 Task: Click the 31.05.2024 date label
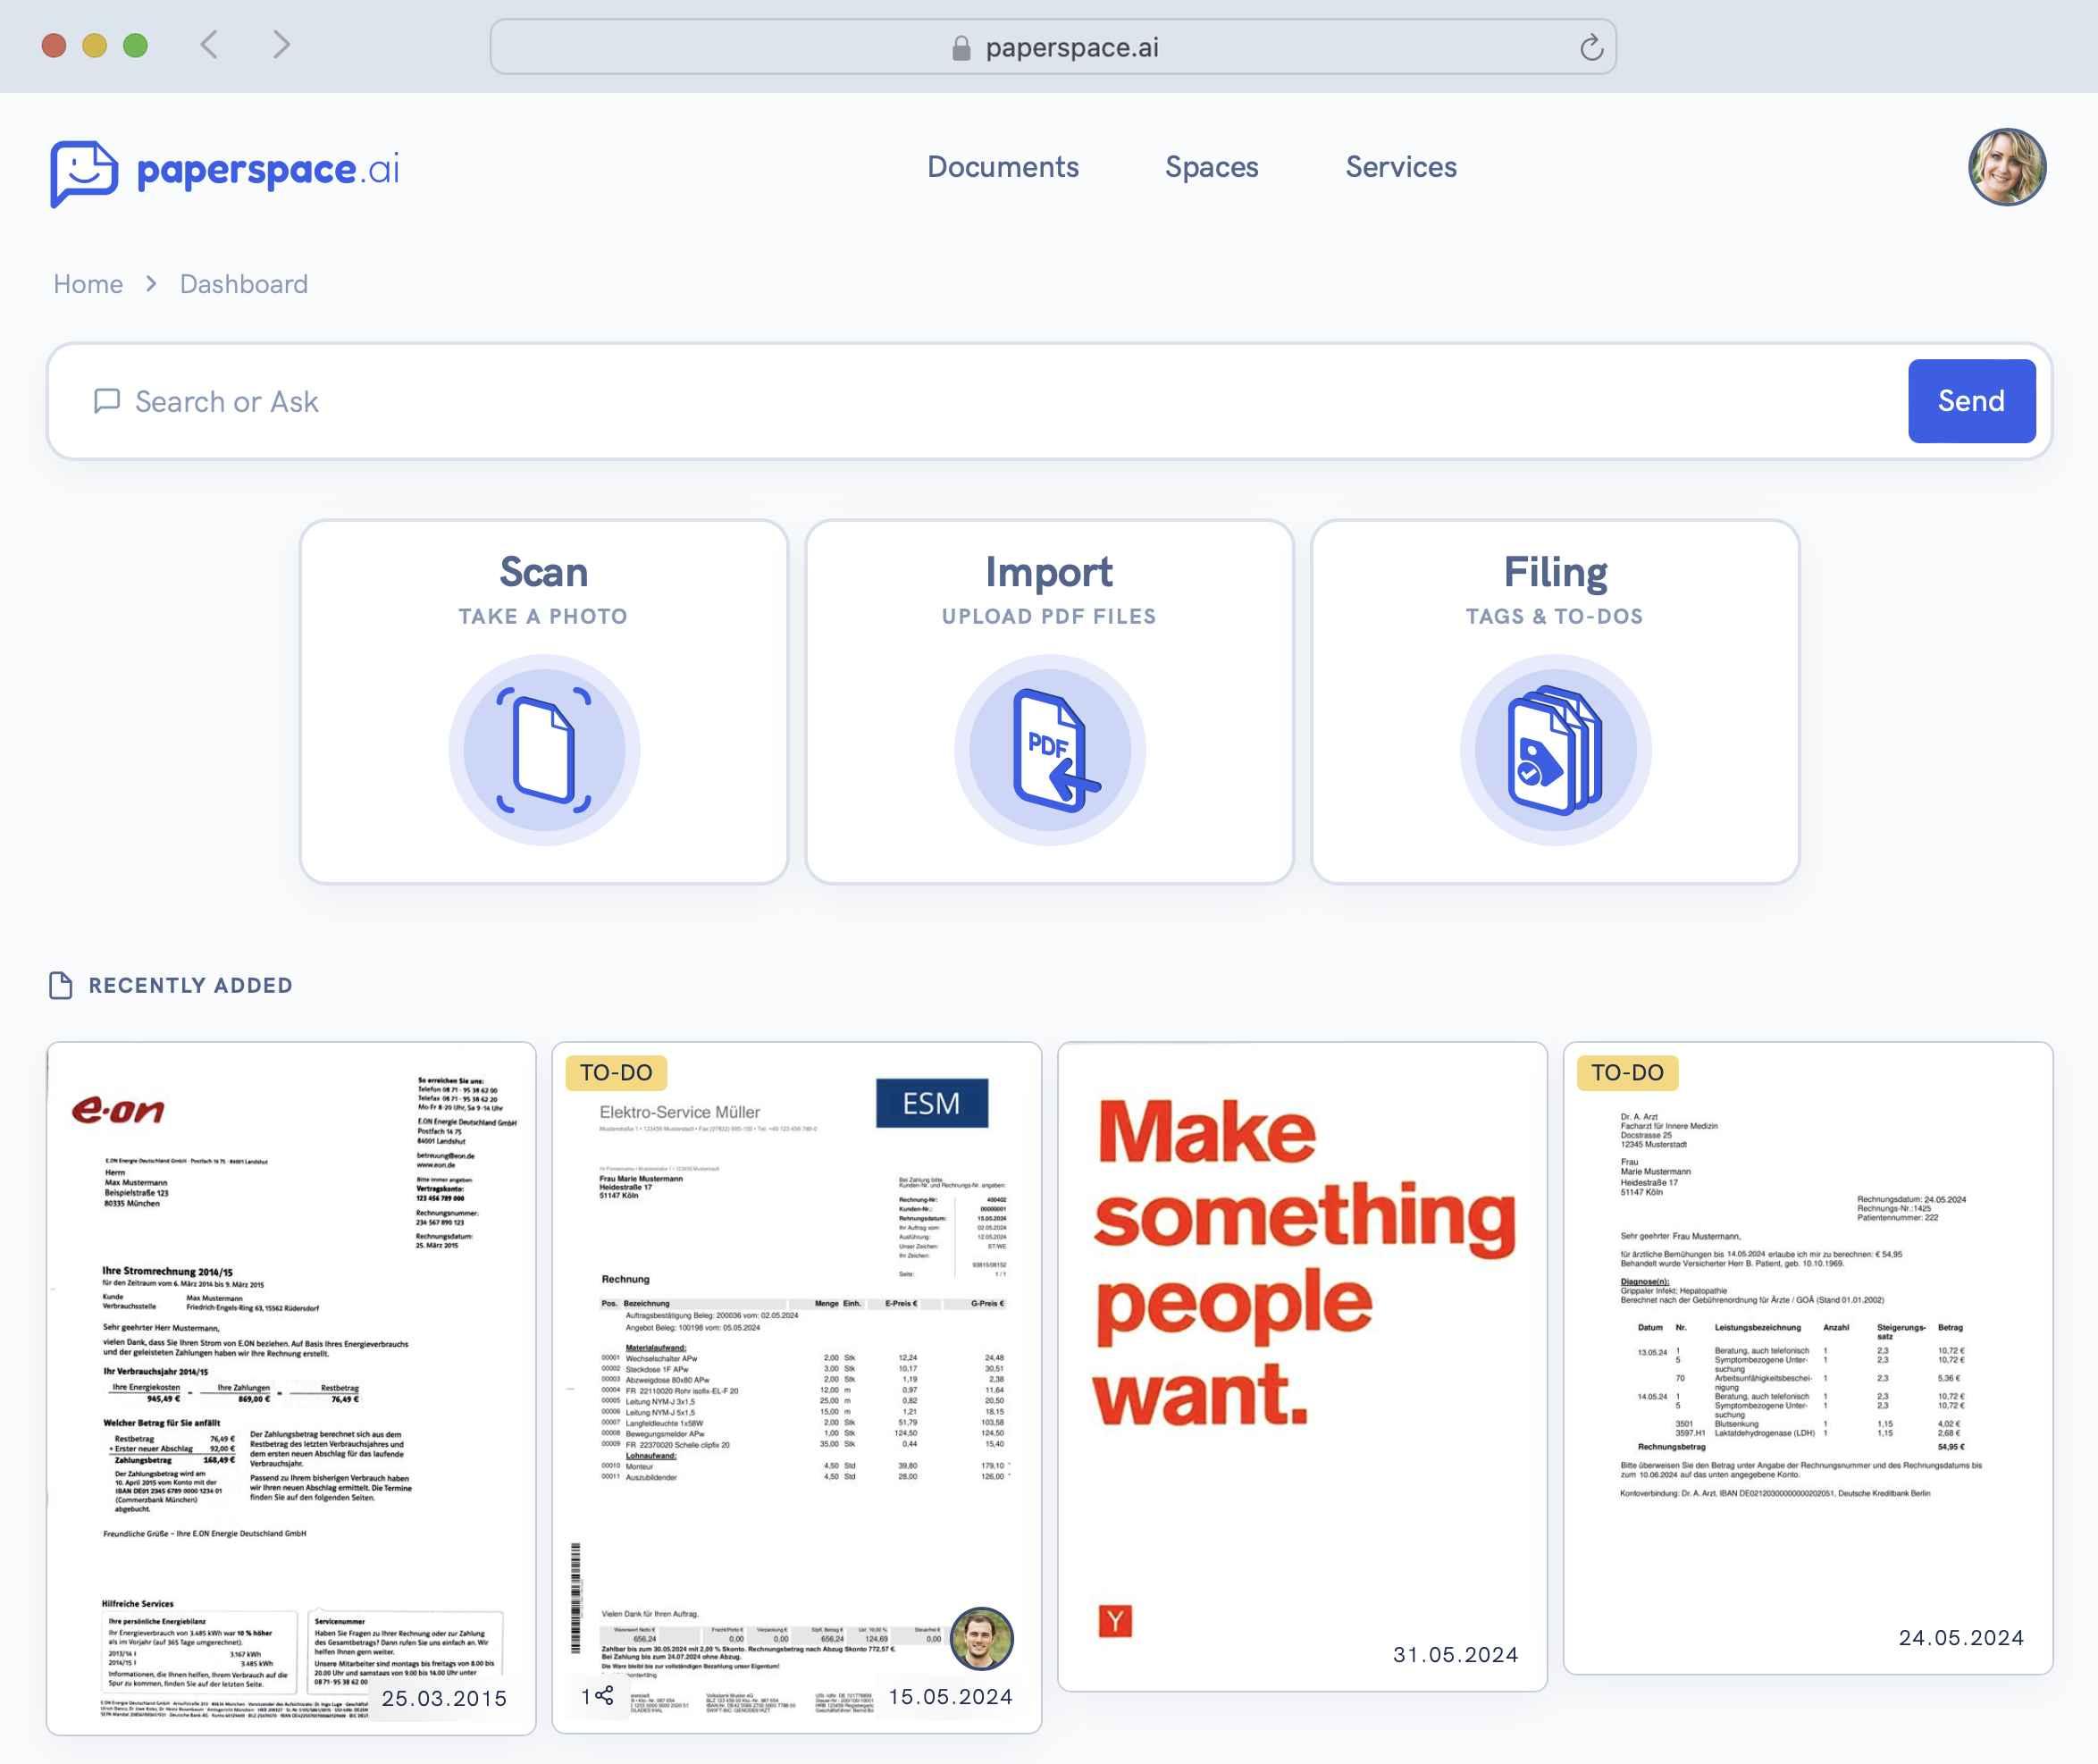1455,1654
